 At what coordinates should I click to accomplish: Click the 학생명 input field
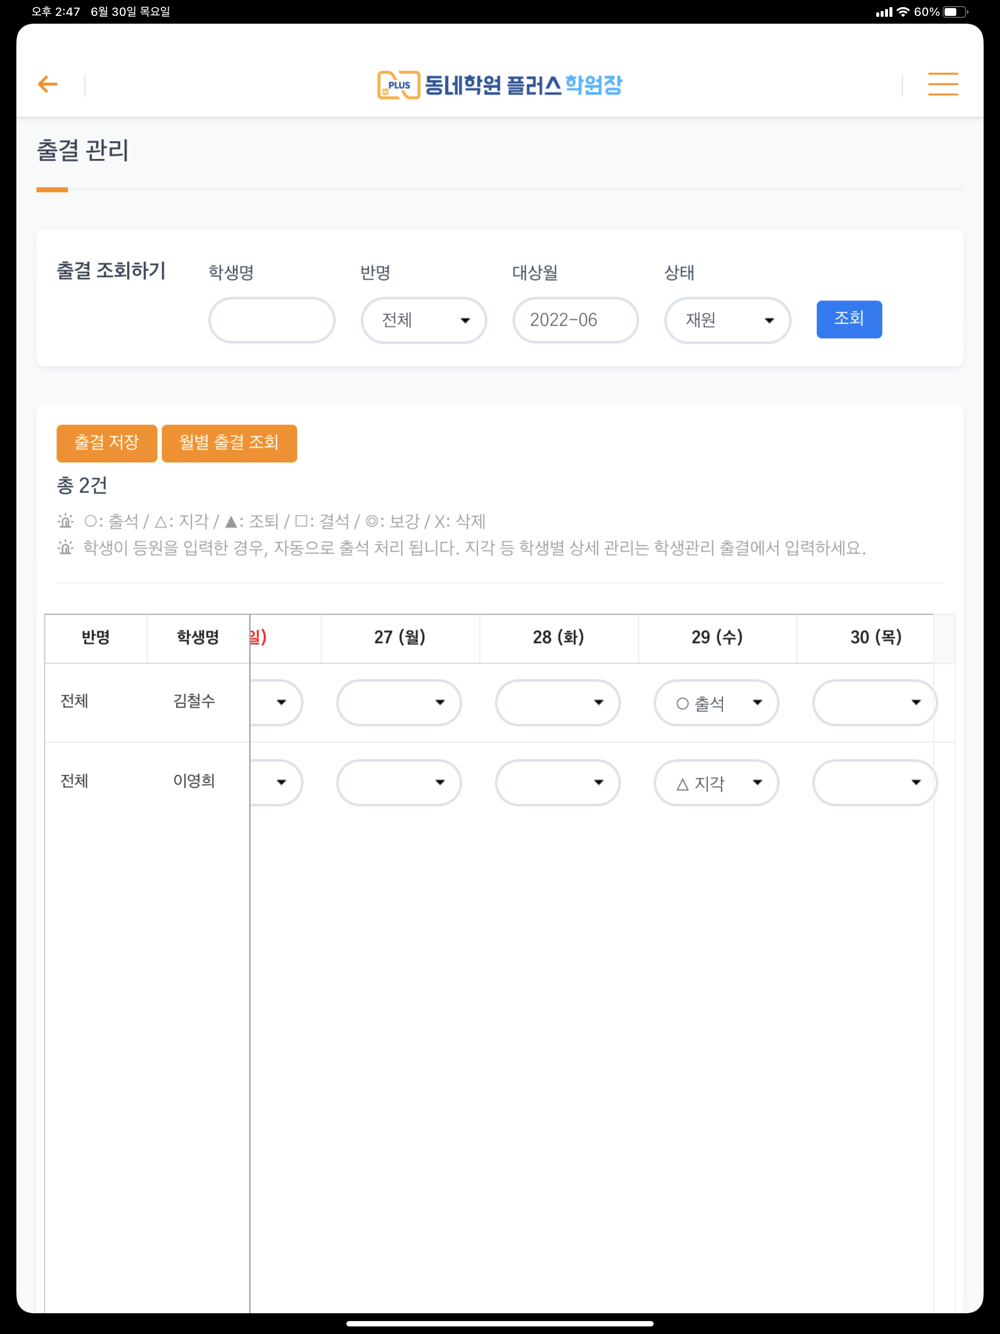[x=272, y=320]
